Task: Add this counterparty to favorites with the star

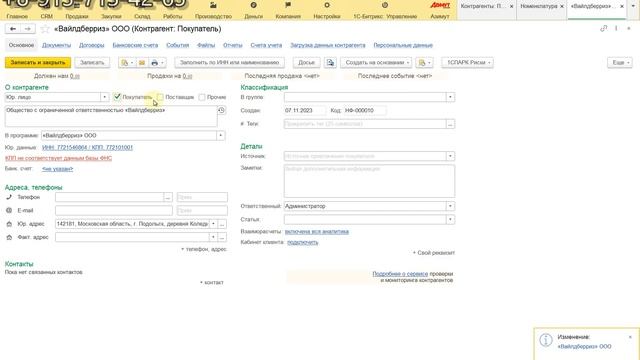Action: (x=45, y=29)
